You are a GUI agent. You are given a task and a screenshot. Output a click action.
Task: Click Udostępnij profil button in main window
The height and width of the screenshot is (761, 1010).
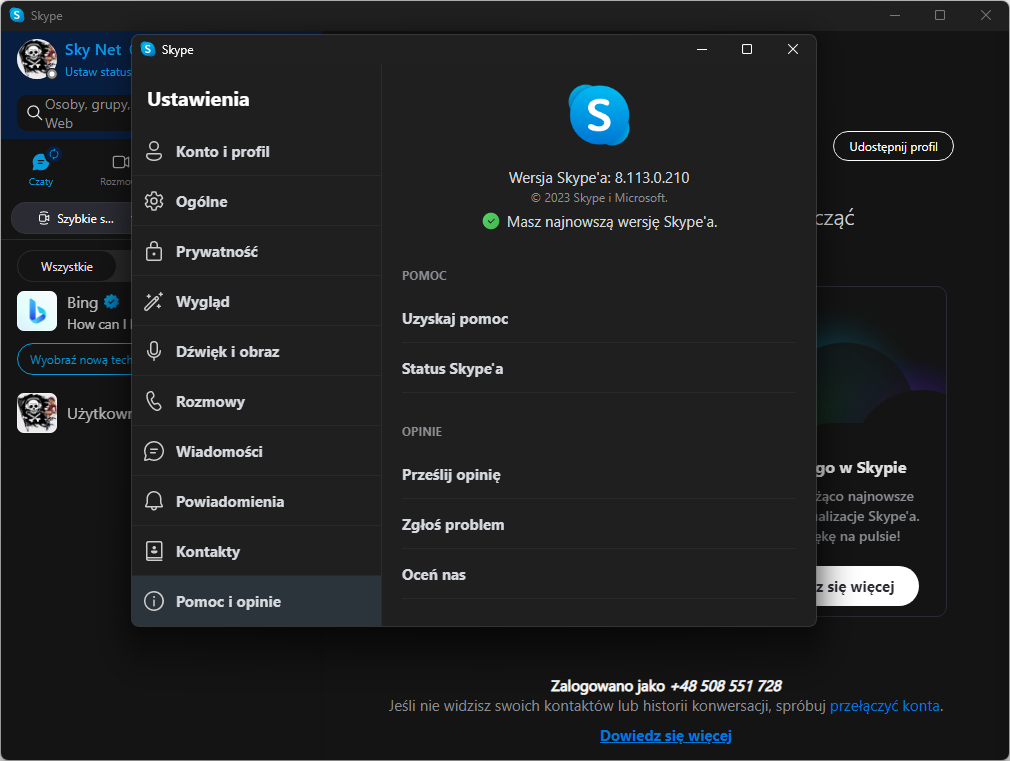[893, 147]
